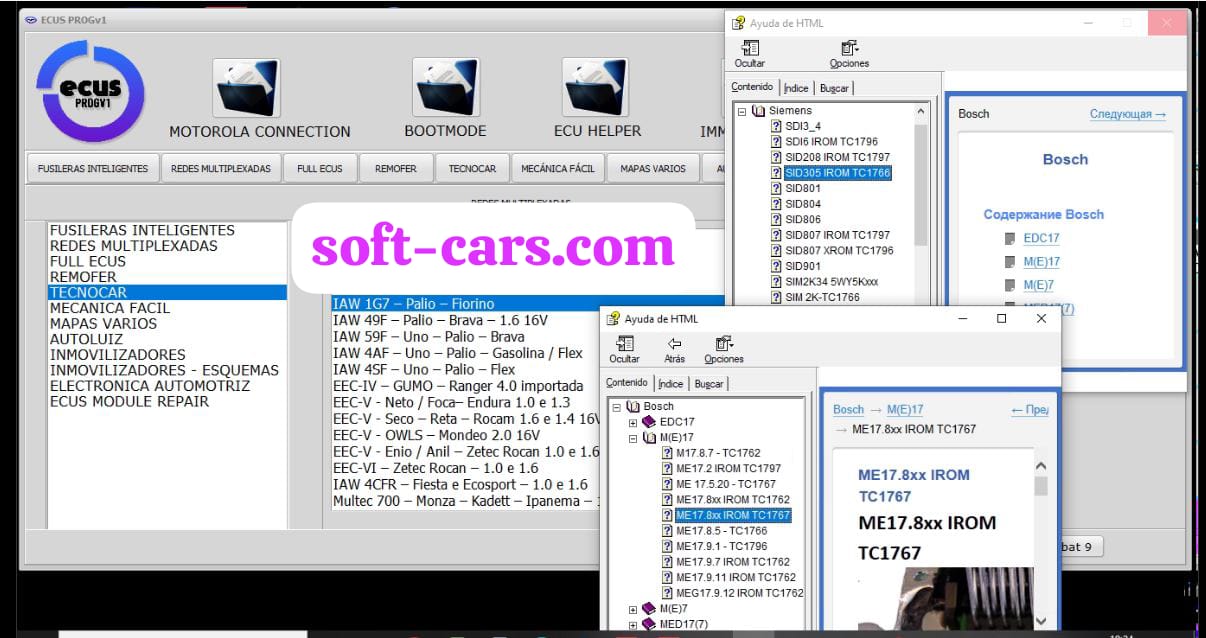
Task: Open the EDC17 link under Содержание Bosch
Action: pos(1041,238)
